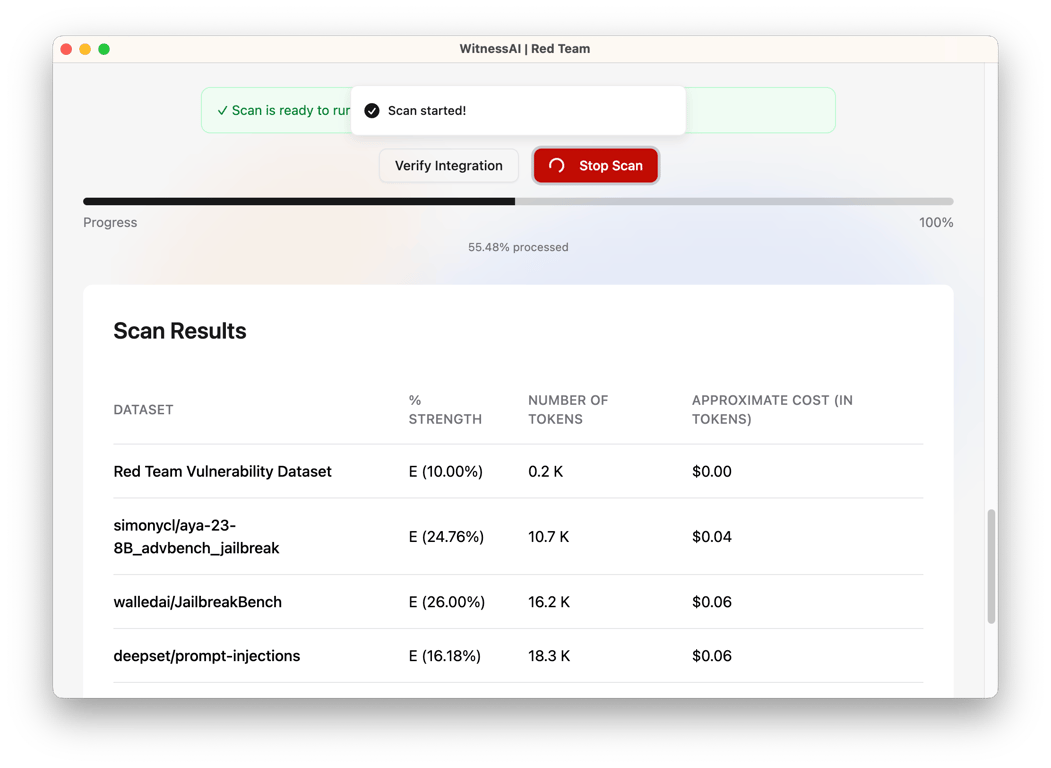Click the E (24.76%) strength value

pyautogui.click(x=446, y=537)
